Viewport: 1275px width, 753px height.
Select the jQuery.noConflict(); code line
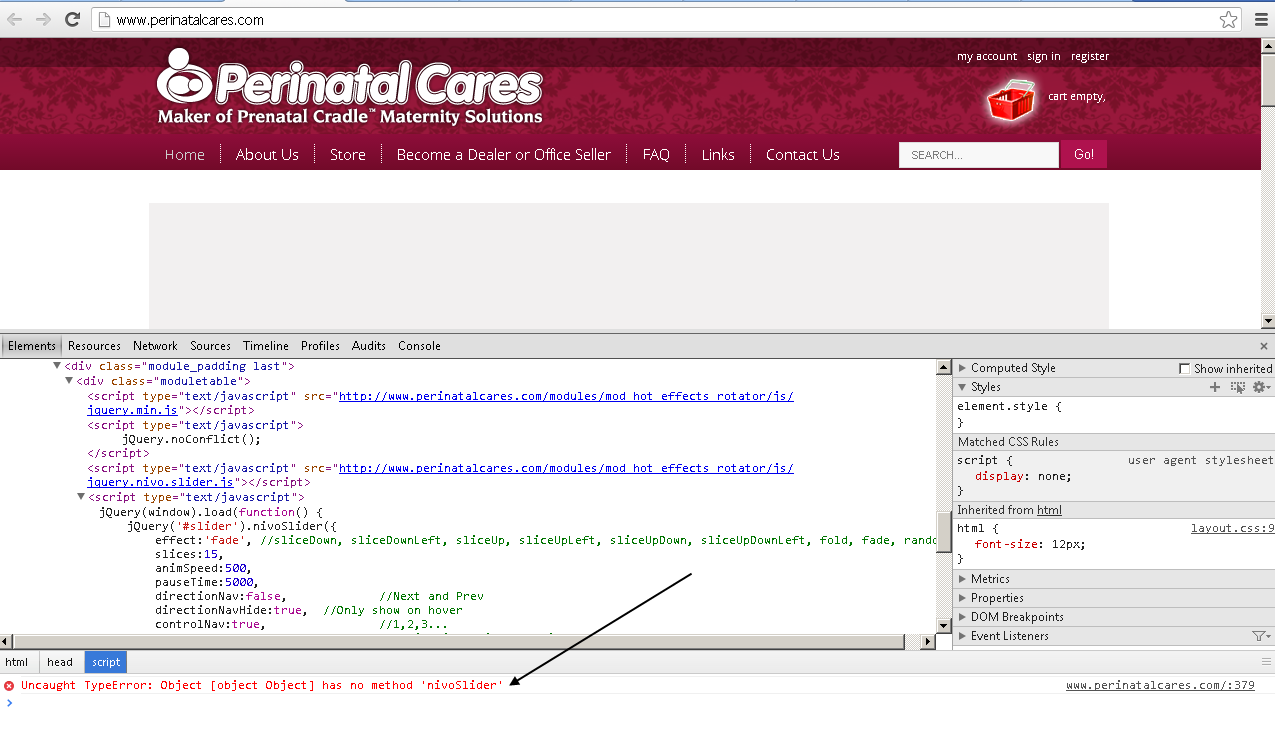(191, 439)
